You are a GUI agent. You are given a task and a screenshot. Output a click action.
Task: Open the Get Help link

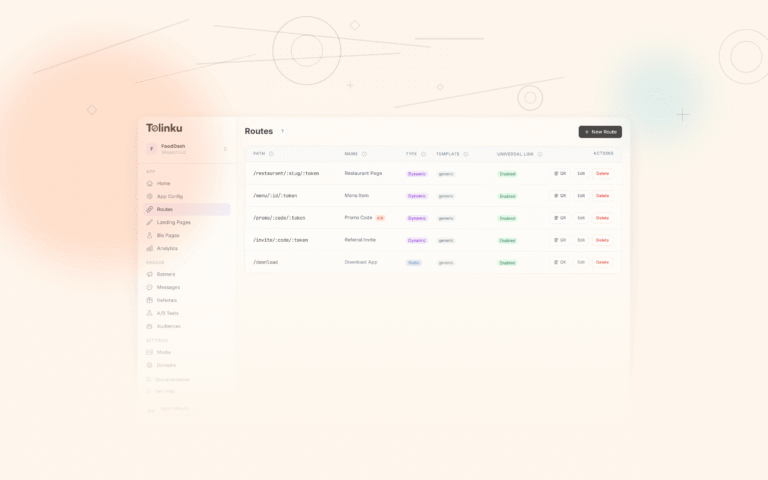161,391
